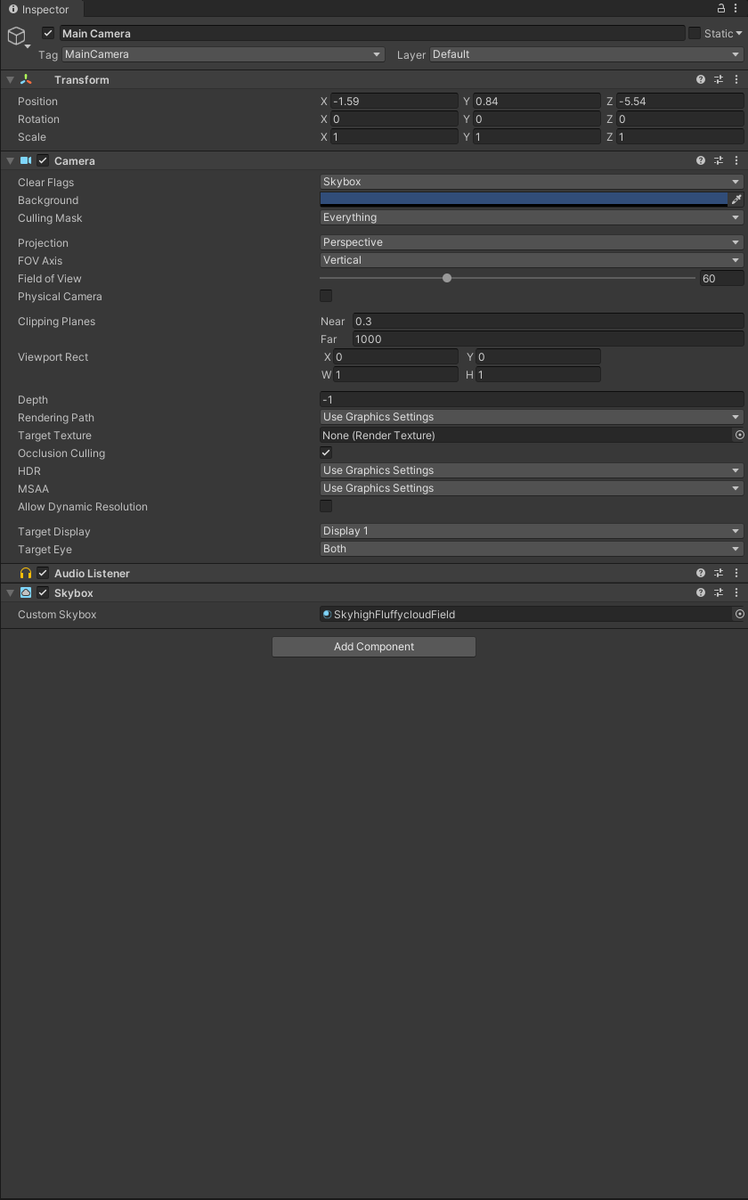Open Projection dropdown set to Perspective
This screenshot has width=748, height=1200.
coord(531,242)
